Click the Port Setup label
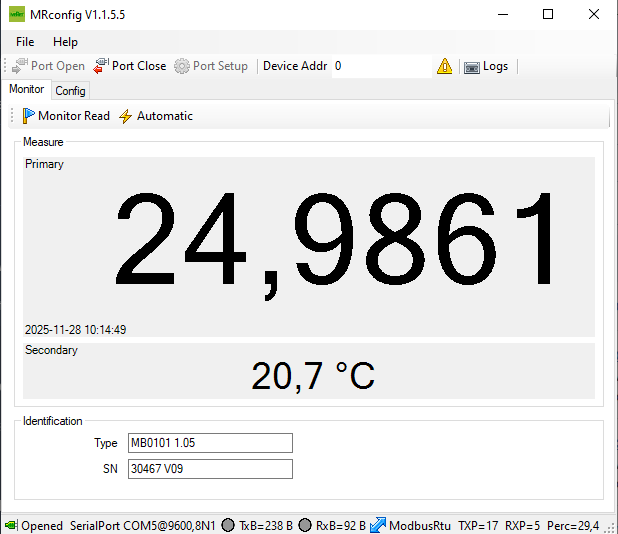 (x=220, y=66)
